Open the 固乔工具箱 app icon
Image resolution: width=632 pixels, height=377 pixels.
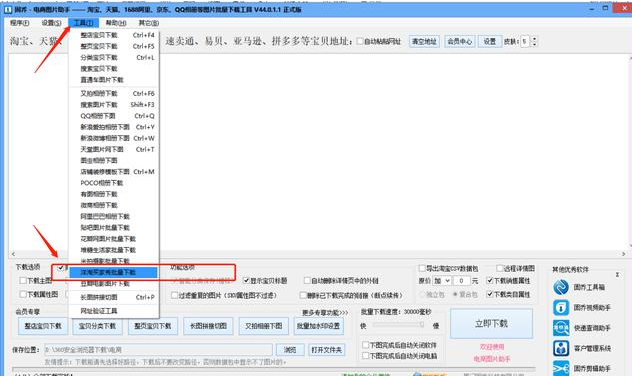click(561, 287)
